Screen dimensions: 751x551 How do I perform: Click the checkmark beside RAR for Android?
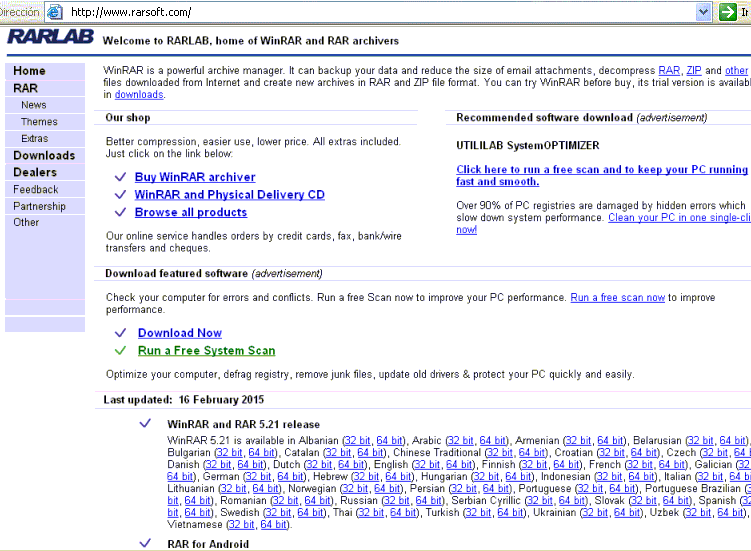(x=145, y=543)
